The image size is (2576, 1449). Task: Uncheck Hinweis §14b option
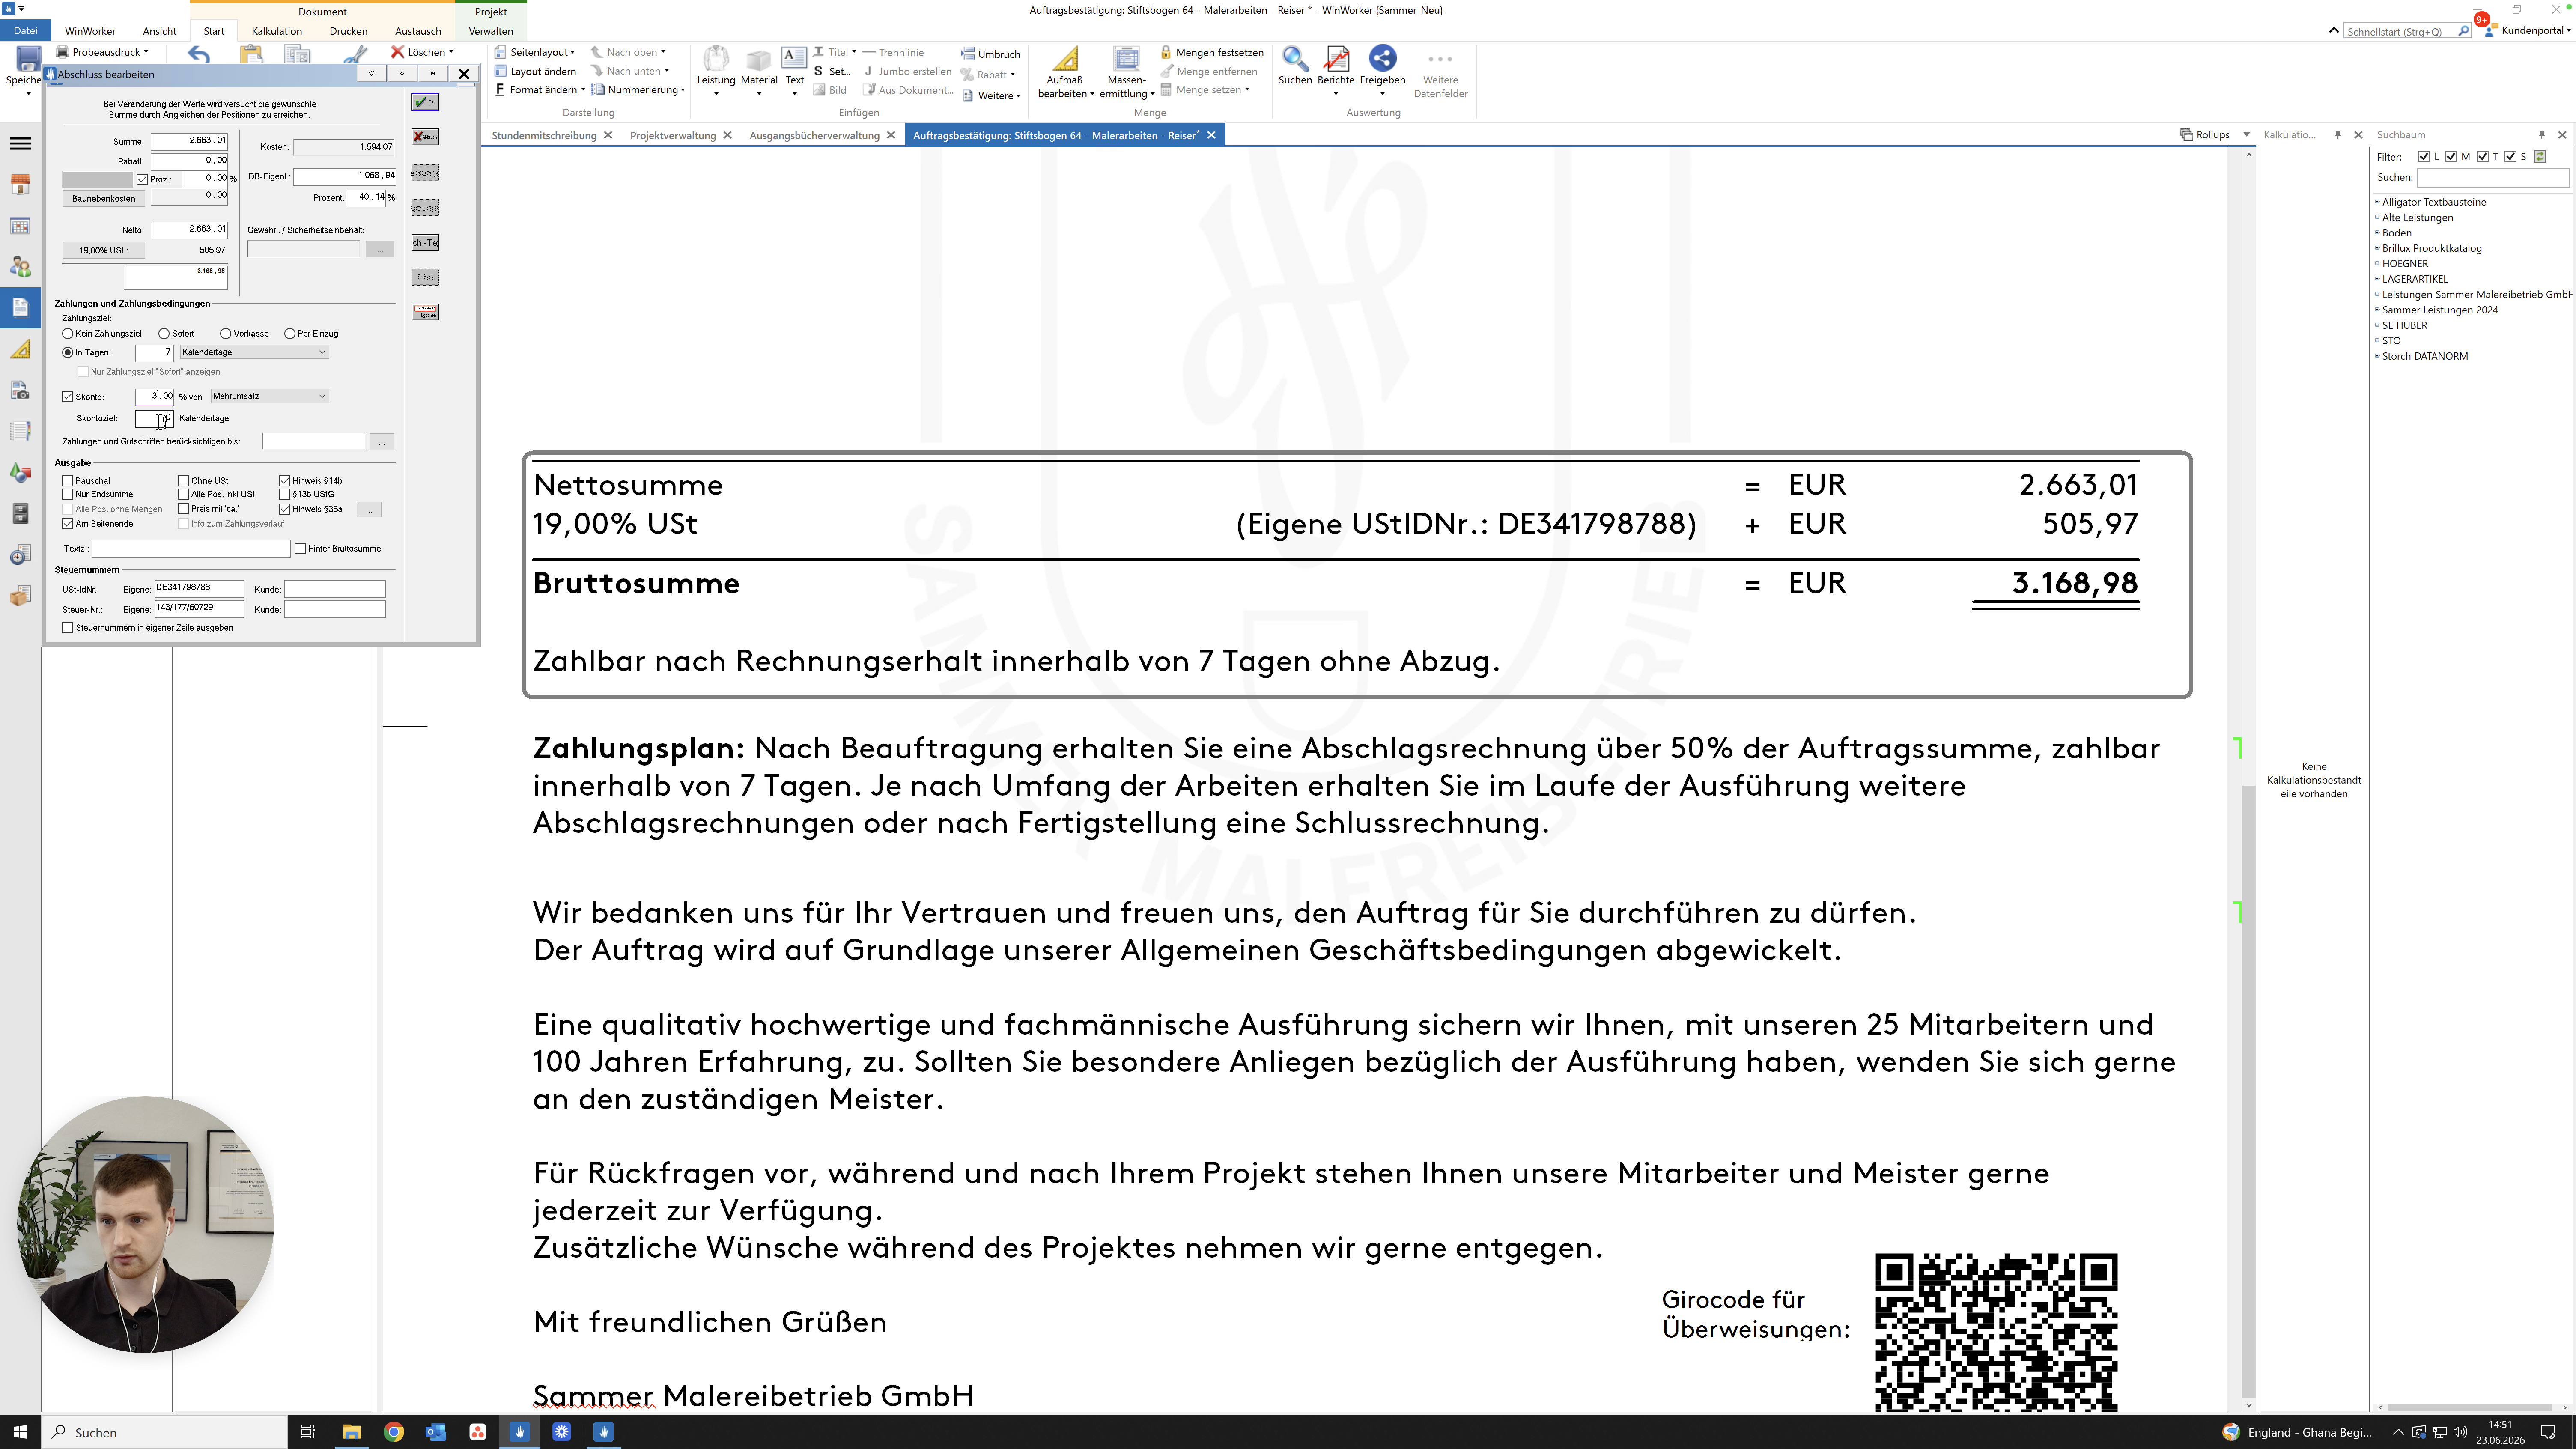coord(285,481)
